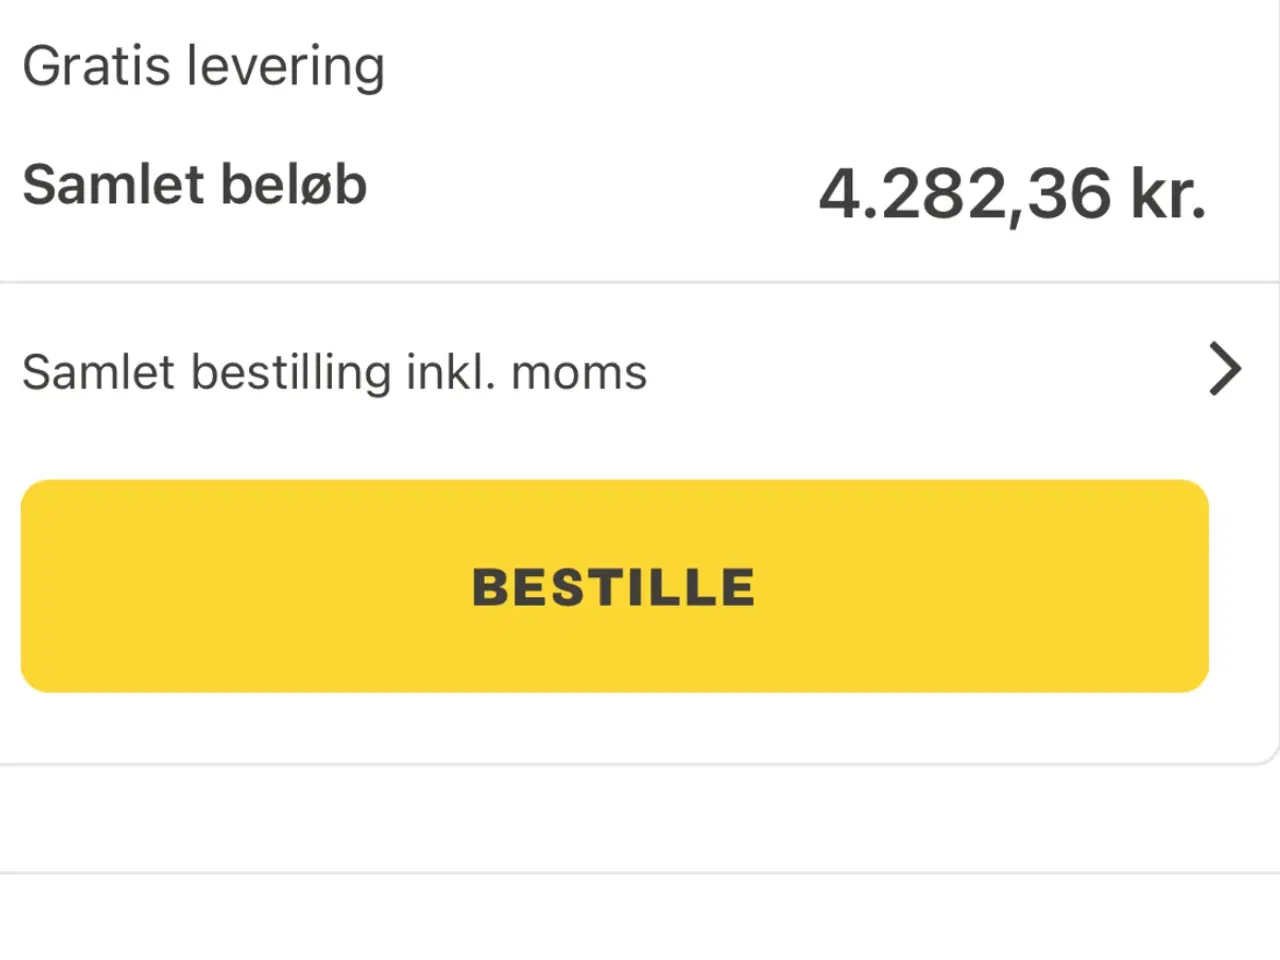Image resolution: width=1280 pixels, height=960 pixels.
Task: Click the 'kr.' currency text
Action: tap(1168, 193)
